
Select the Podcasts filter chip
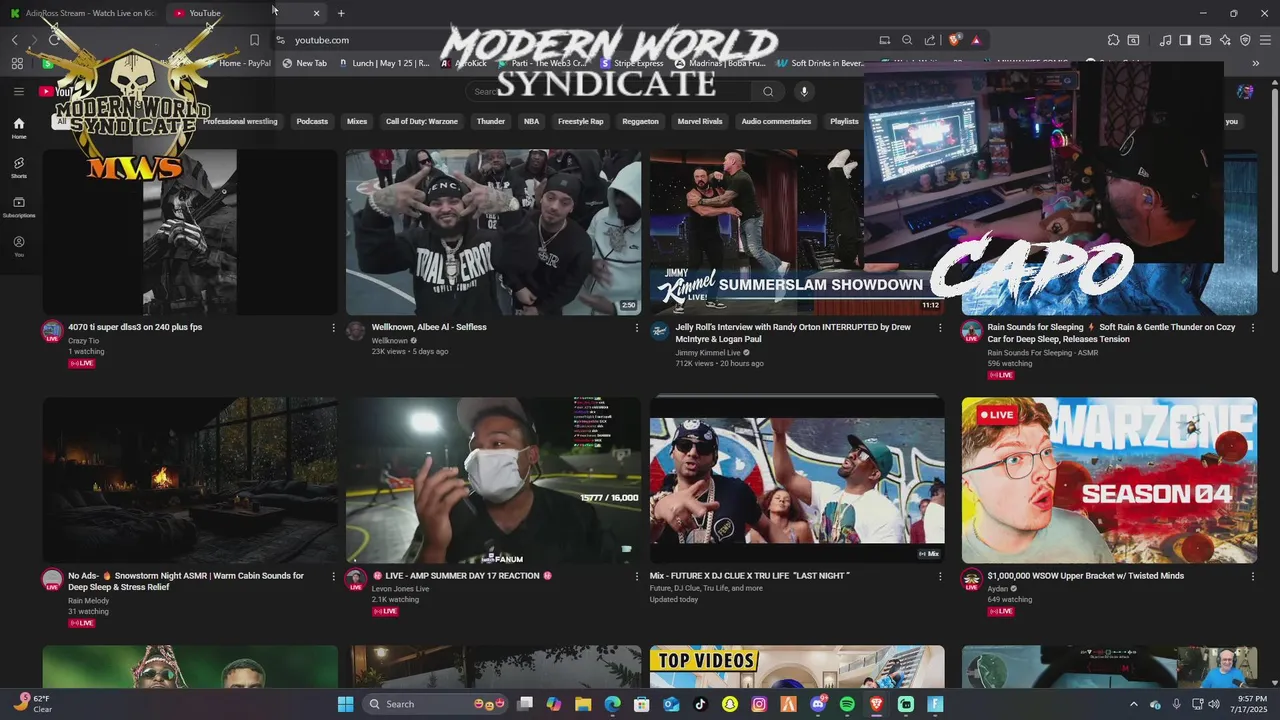pos(312,121)
